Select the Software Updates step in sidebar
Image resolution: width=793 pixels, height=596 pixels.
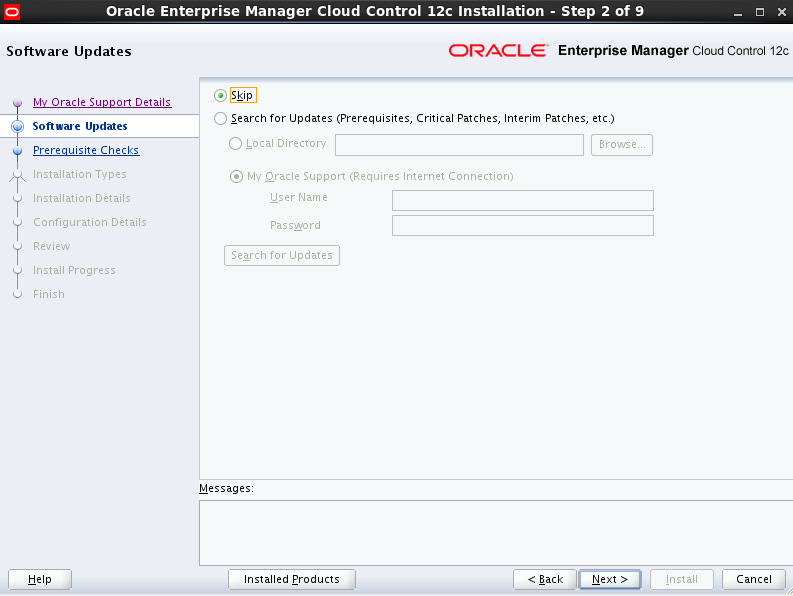80,126
